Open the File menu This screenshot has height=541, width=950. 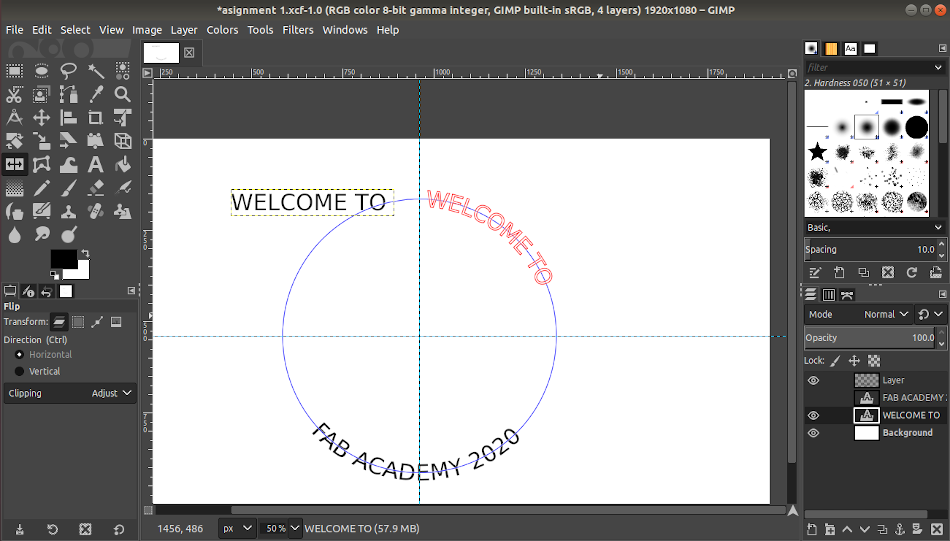(x=15, y=30)
